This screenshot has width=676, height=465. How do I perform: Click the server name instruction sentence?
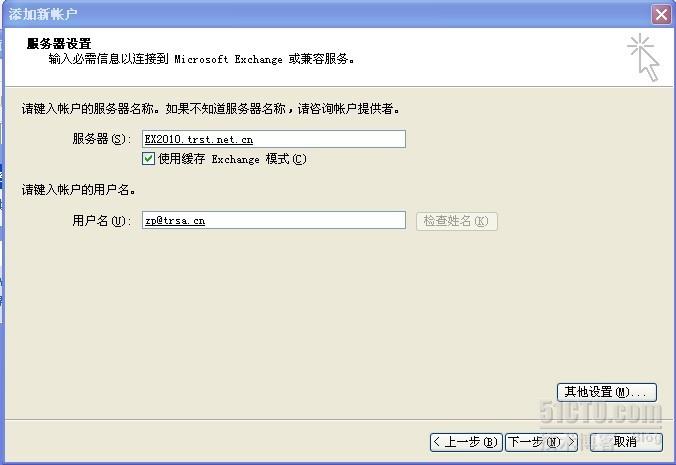point(211,109)
